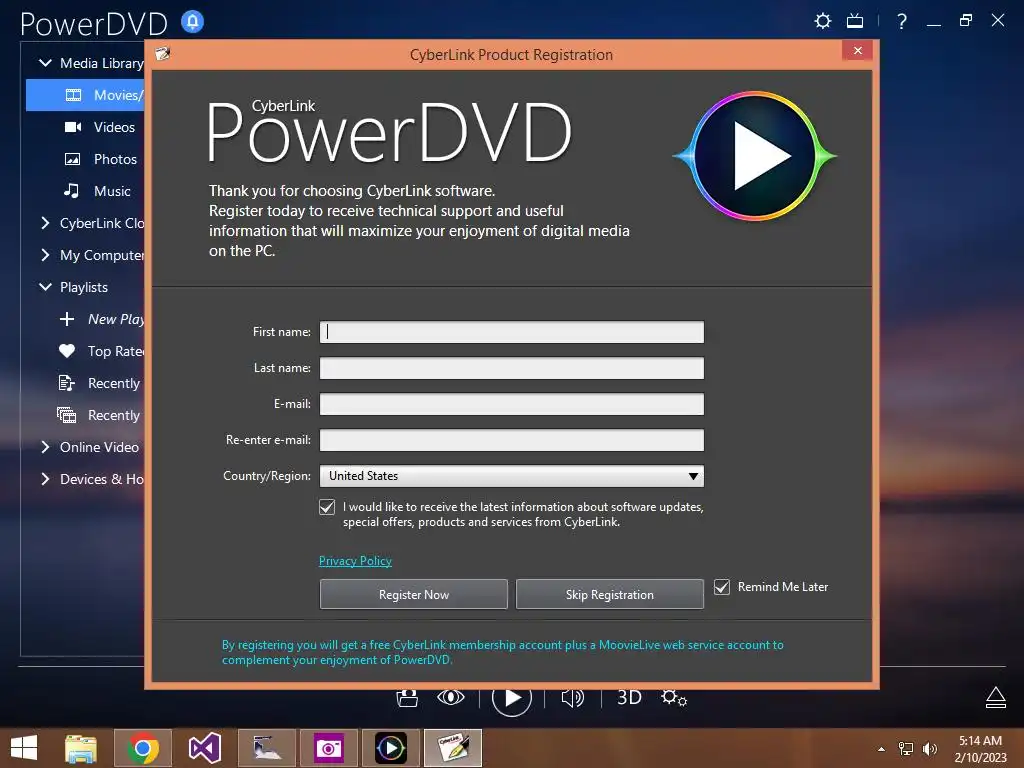
Task: Click the Skip Registration button
Action: click(609, 594)
